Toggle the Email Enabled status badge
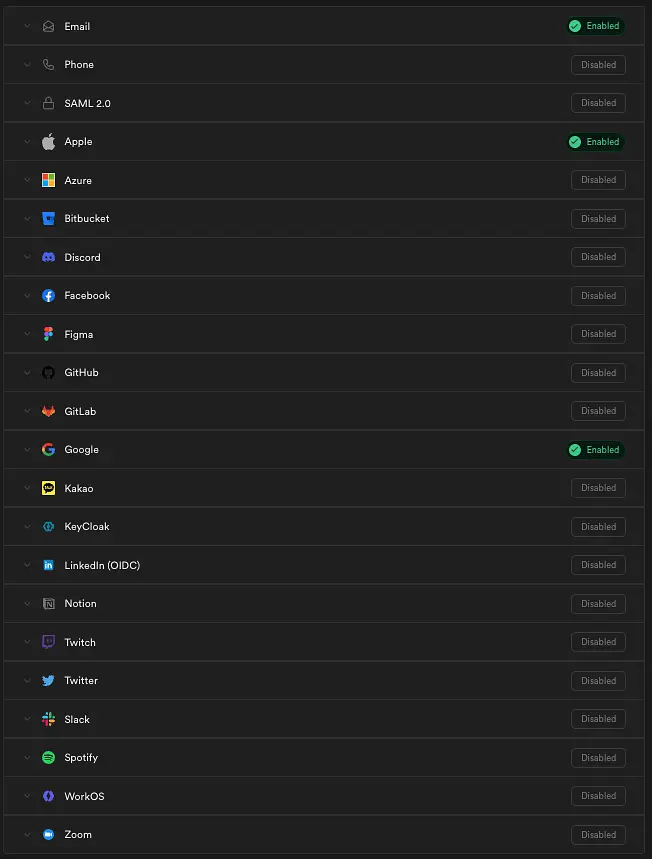Viewport: 652px width, 859px height. [x=595, y=26]
